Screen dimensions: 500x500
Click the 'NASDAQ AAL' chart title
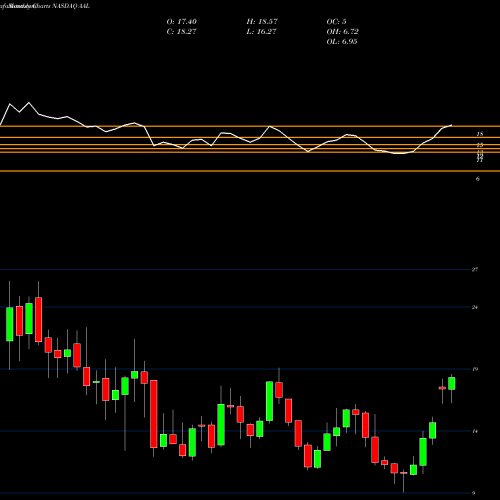(71, 6)
